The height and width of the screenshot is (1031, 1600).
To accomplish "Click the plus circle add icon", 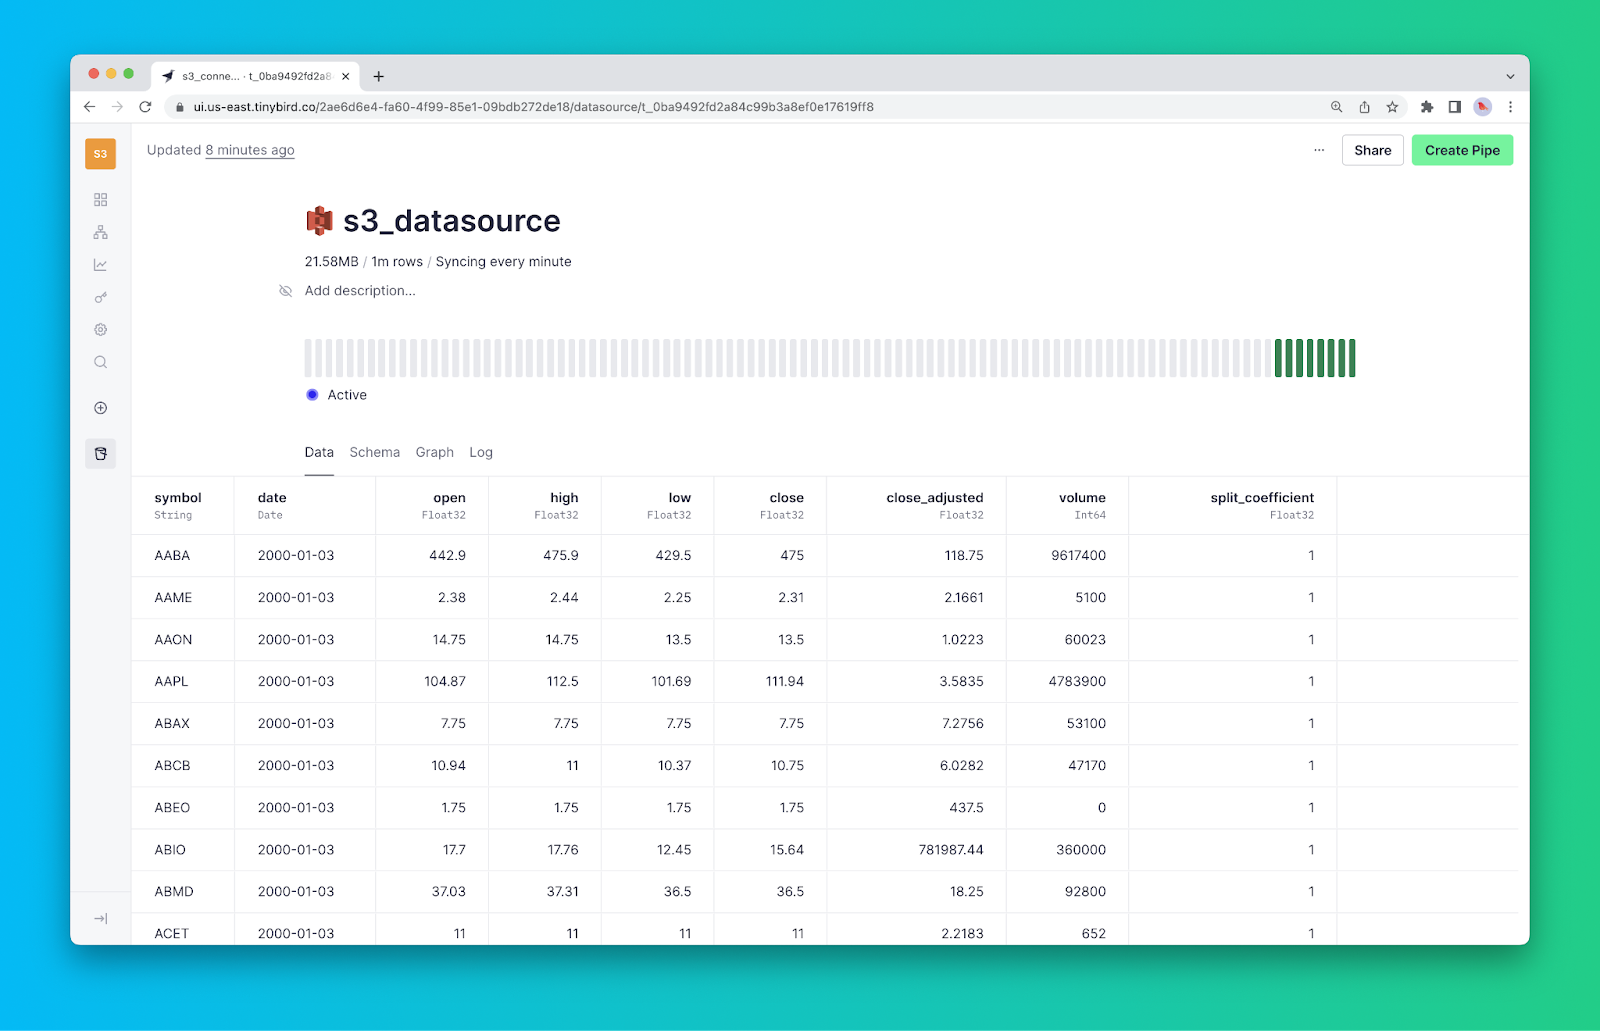I will 100,408.
